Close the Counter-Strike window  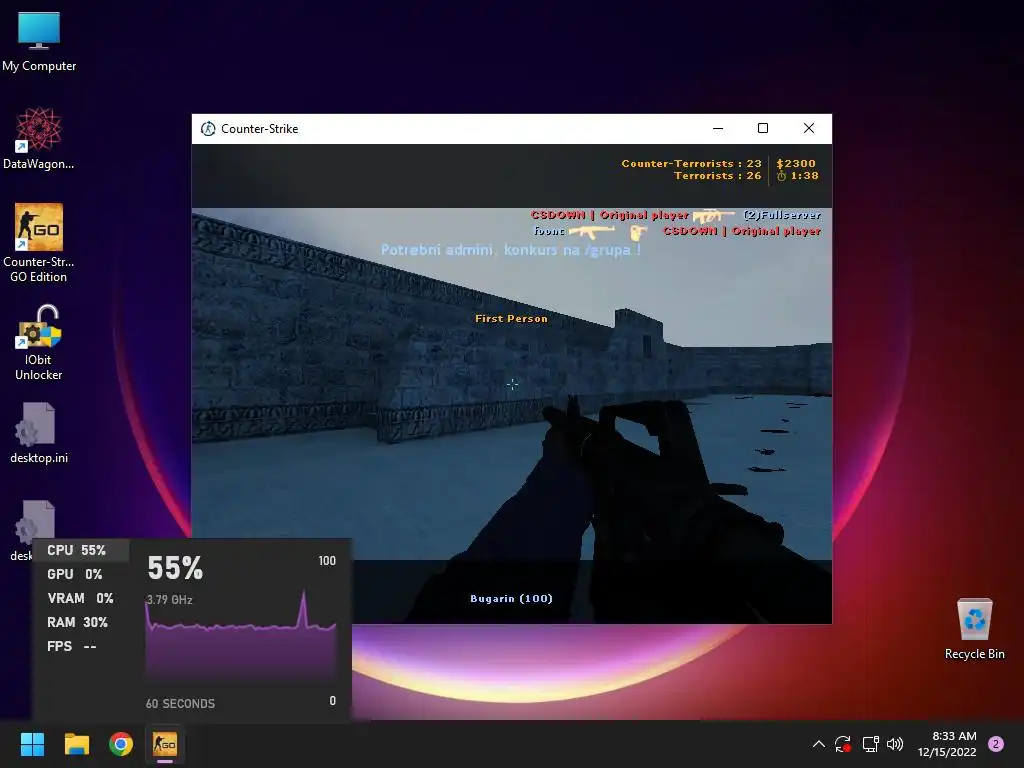click(808, 129)
